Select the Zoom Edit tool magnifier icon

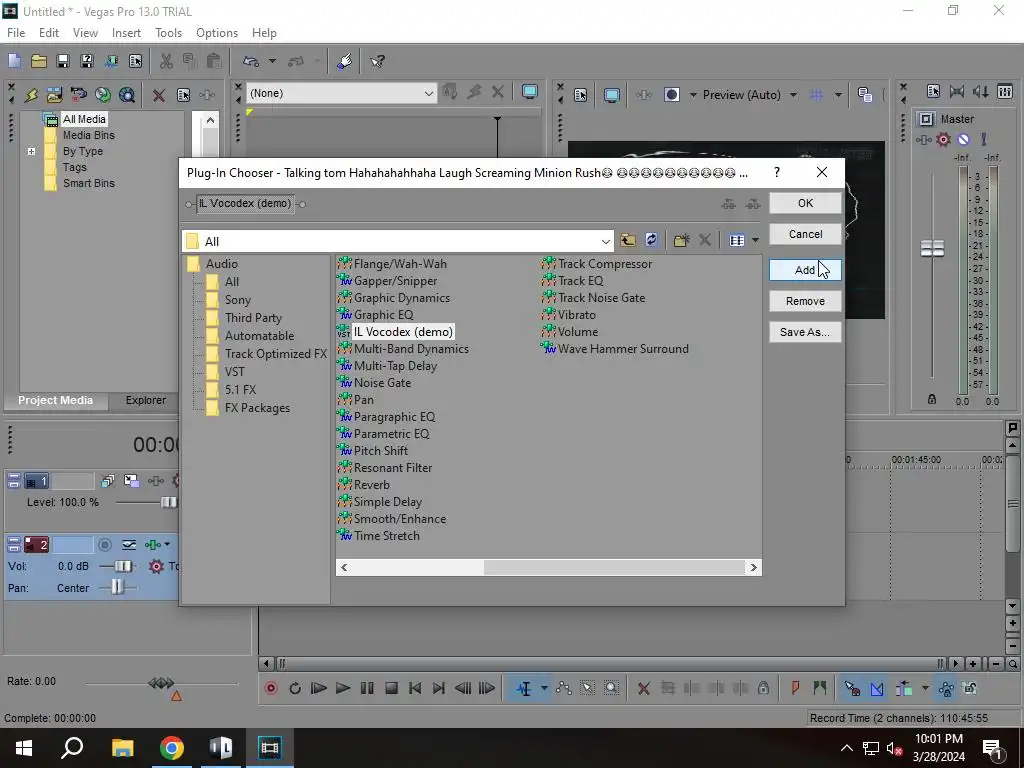(611, 688)
